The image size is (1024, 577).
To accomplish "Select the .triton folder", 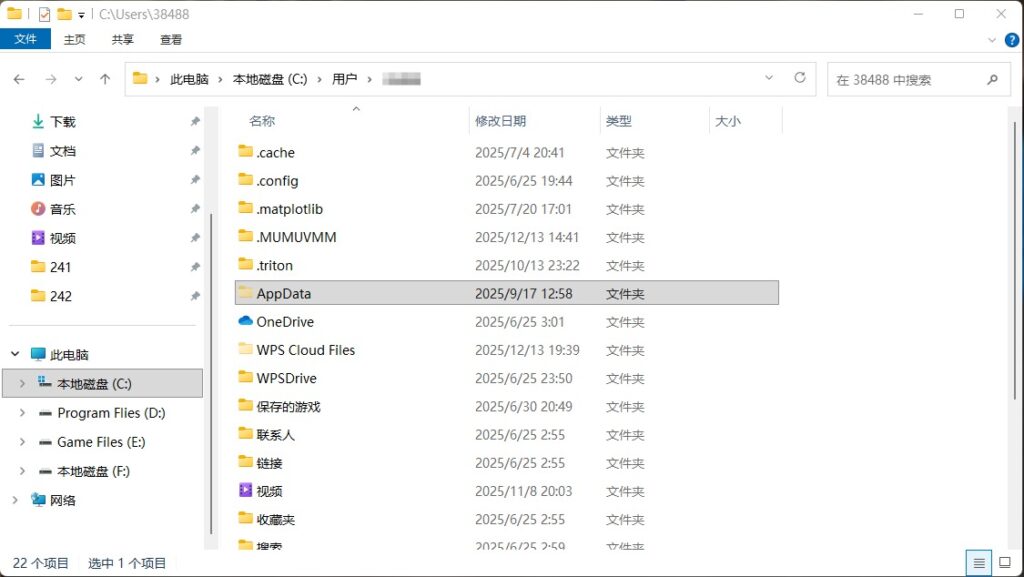I will pos(274,265).
